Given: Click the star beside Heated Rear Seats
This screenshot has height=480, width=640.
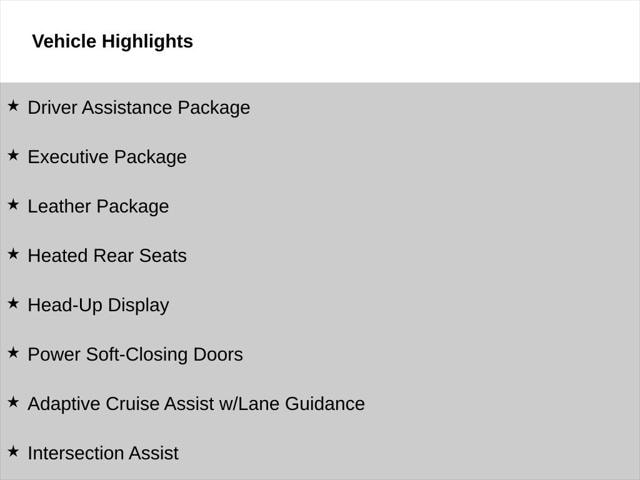Looking at the screenshot, I should [x=13, y=254].
